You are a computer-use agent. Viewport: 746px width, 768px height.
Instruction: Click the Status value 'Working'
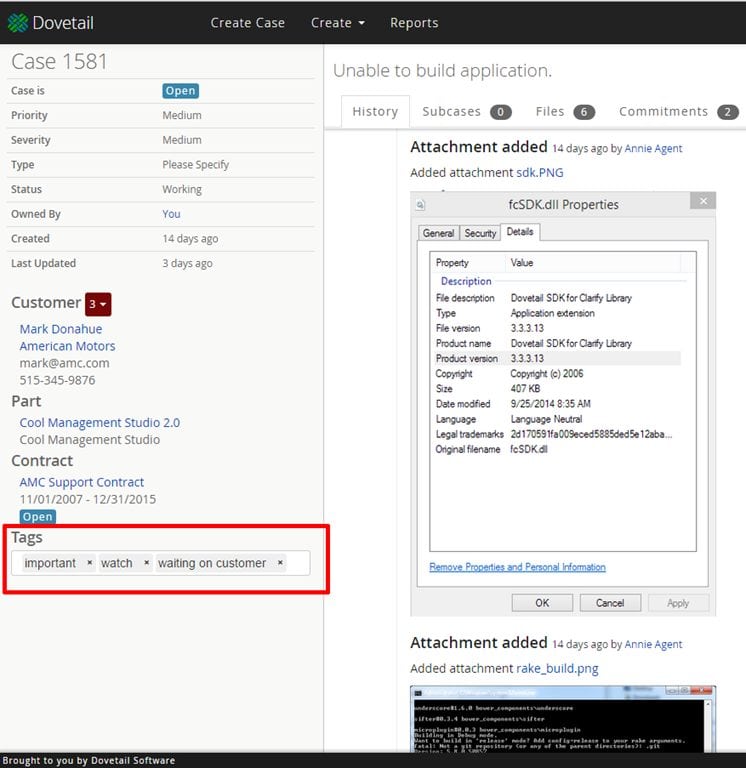[182, 189]
